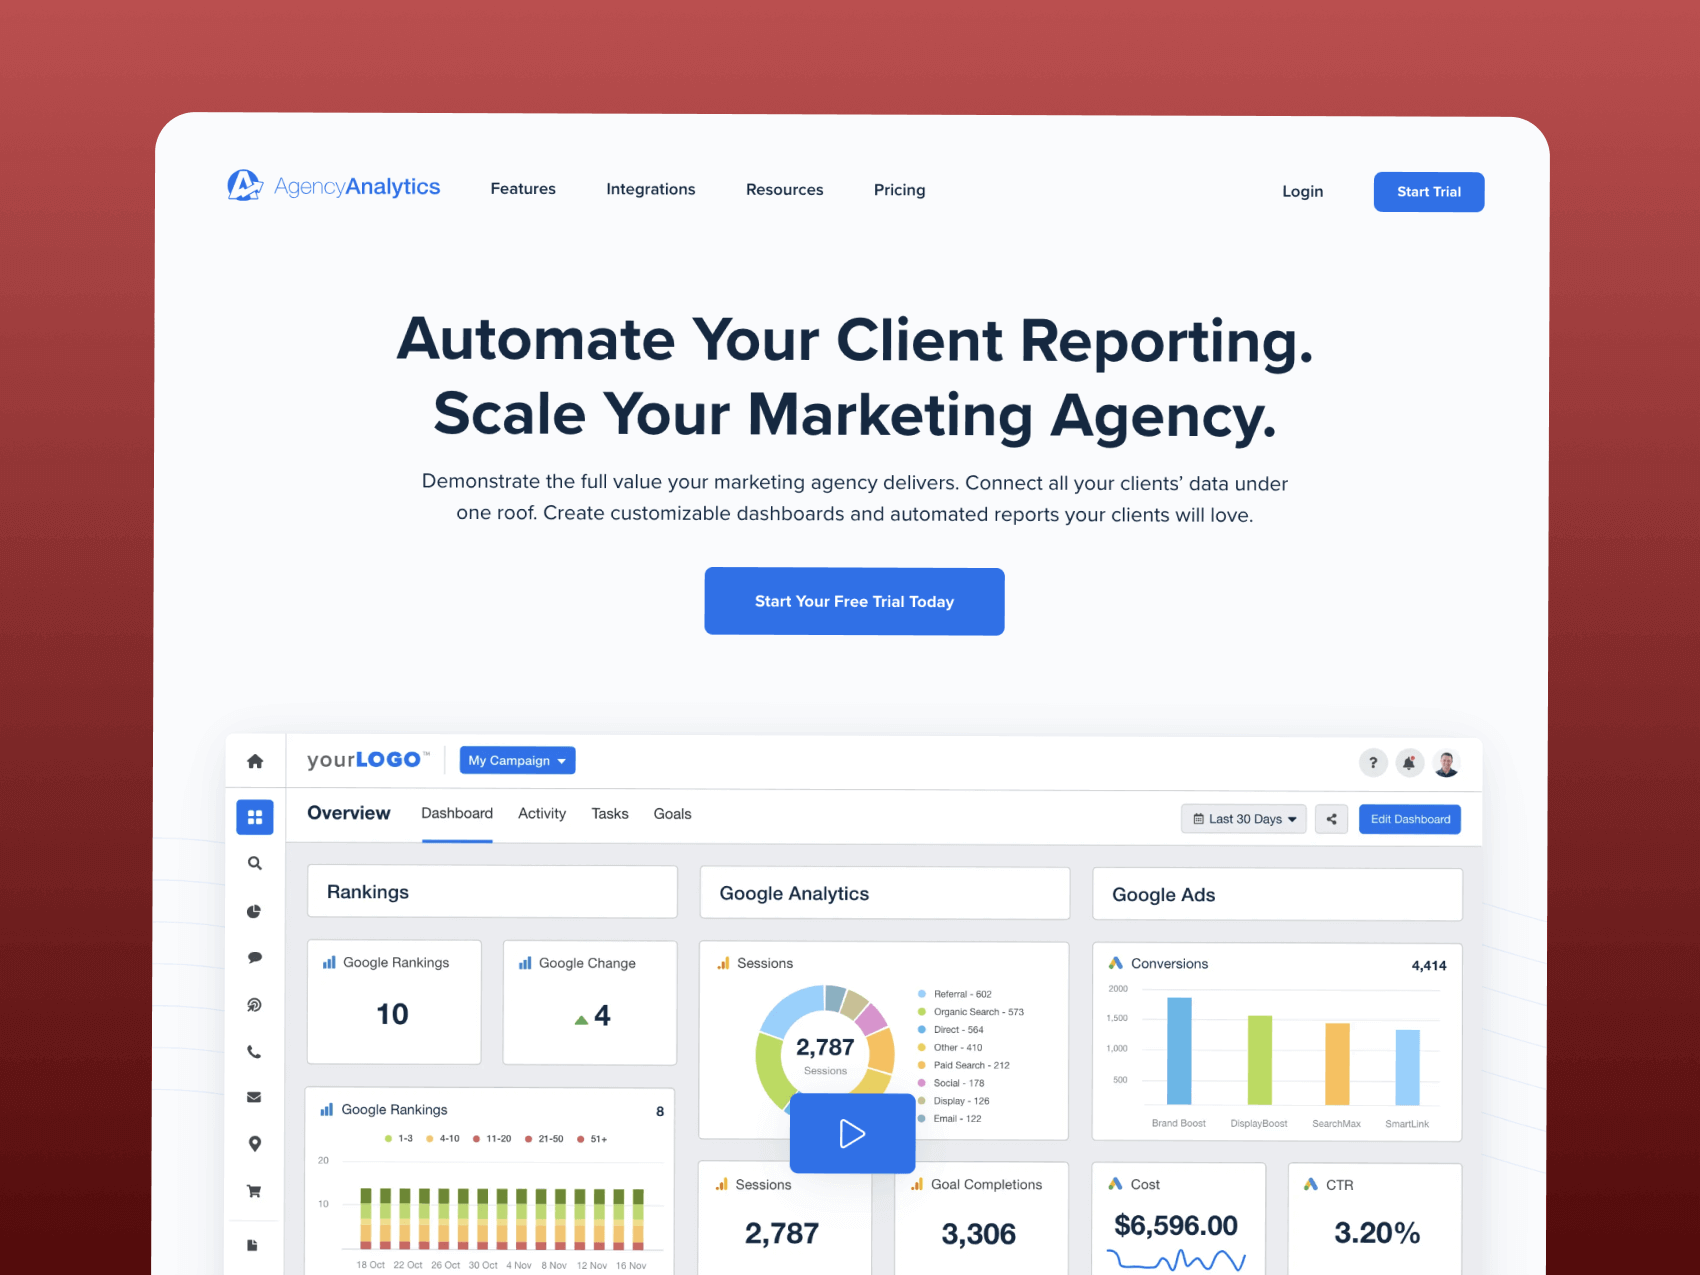The width and height of the screenshot is (1700, 1275).
Task: Click the 4,414 conversions total
Action: click(1429, 965)
